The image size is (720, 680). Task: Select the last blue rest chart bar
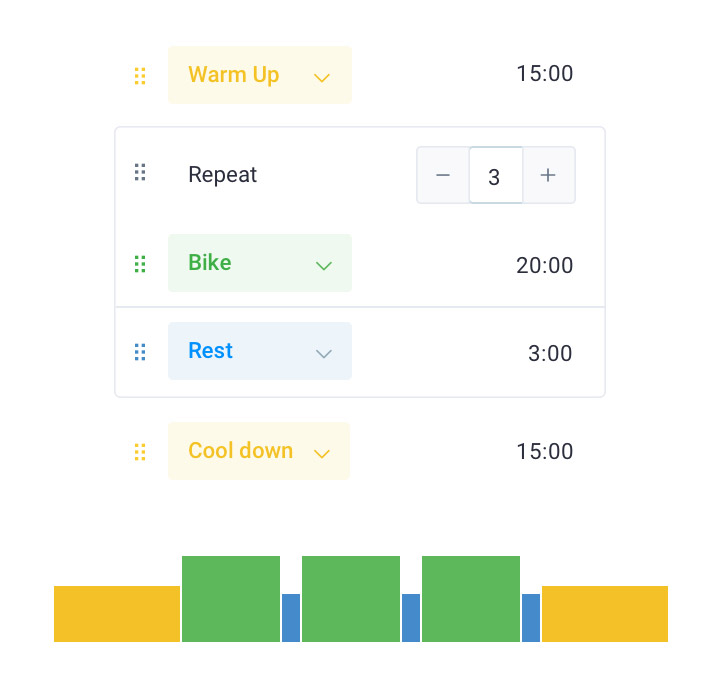coord(531,618)
